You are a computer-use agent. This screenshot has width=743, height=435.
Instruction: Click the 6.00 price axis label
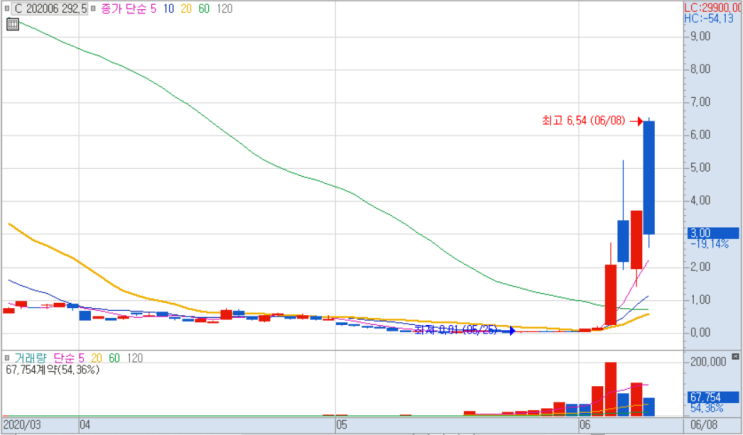pos(700,135)
